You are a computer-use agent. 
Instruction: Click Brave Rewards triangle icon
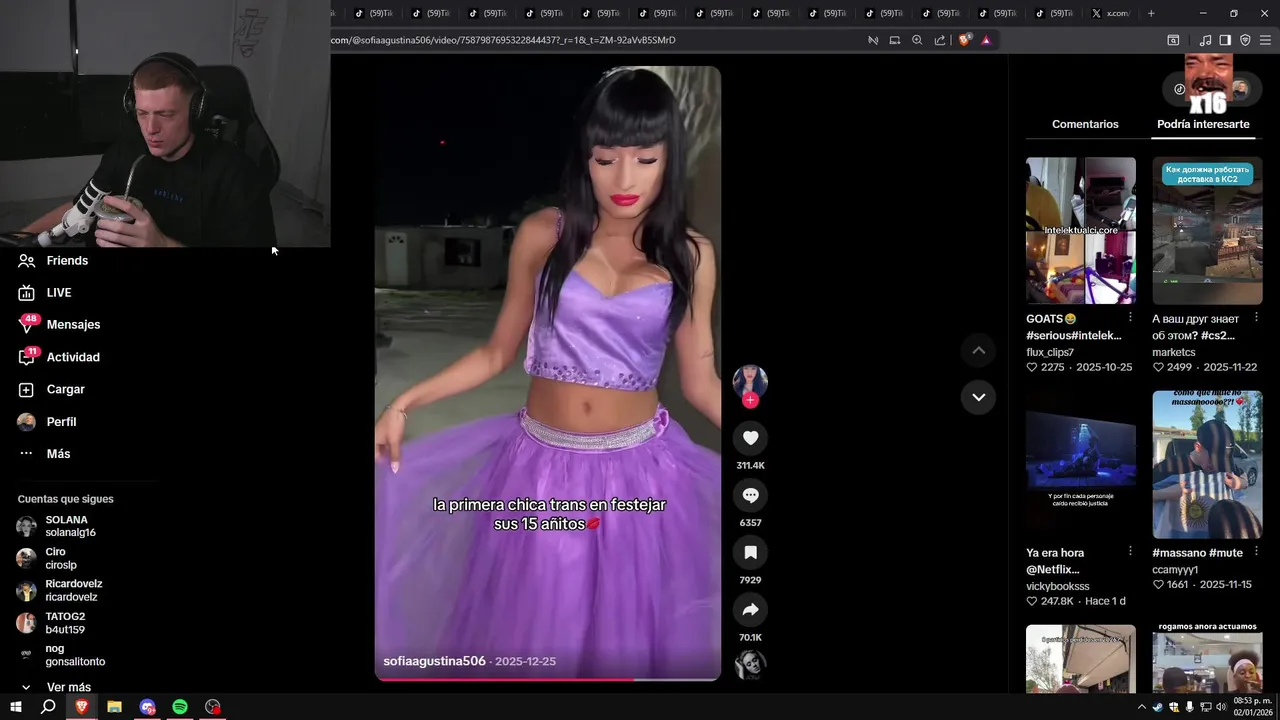(986, 40)
